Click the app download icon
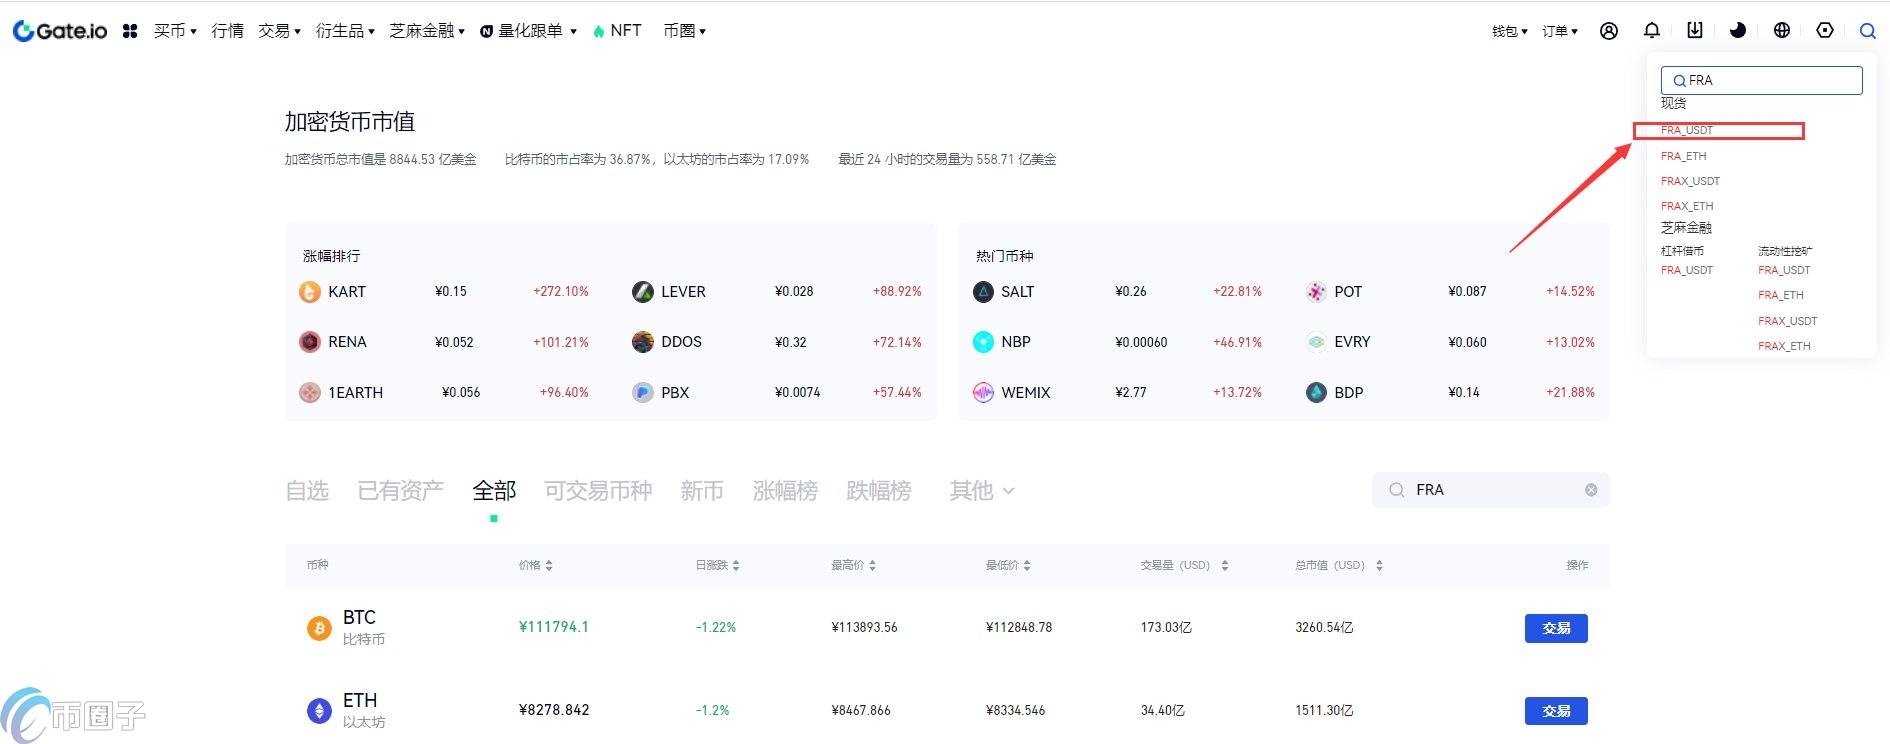Viewport: 1890px width, 744px height. tap(1695, 30)
